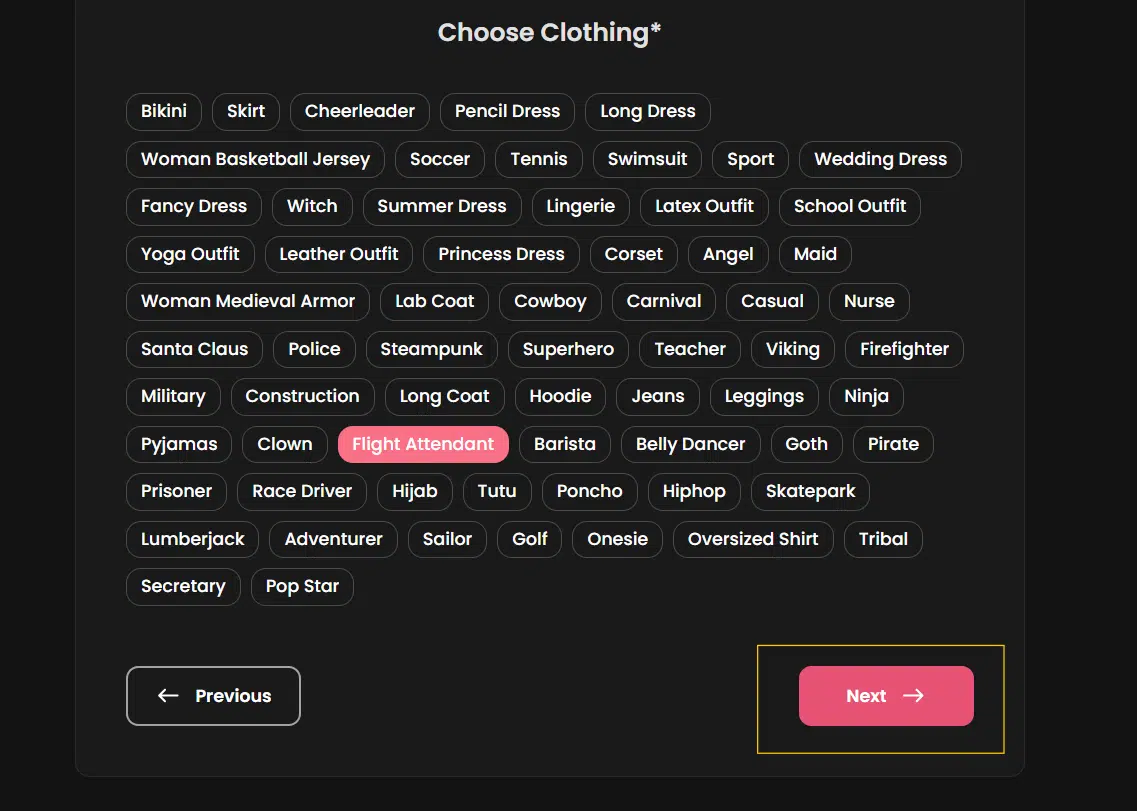Select the Oversized Shirt option
Image resolution: width=1137 pixels, height=811 pixels.
[752, 539]
